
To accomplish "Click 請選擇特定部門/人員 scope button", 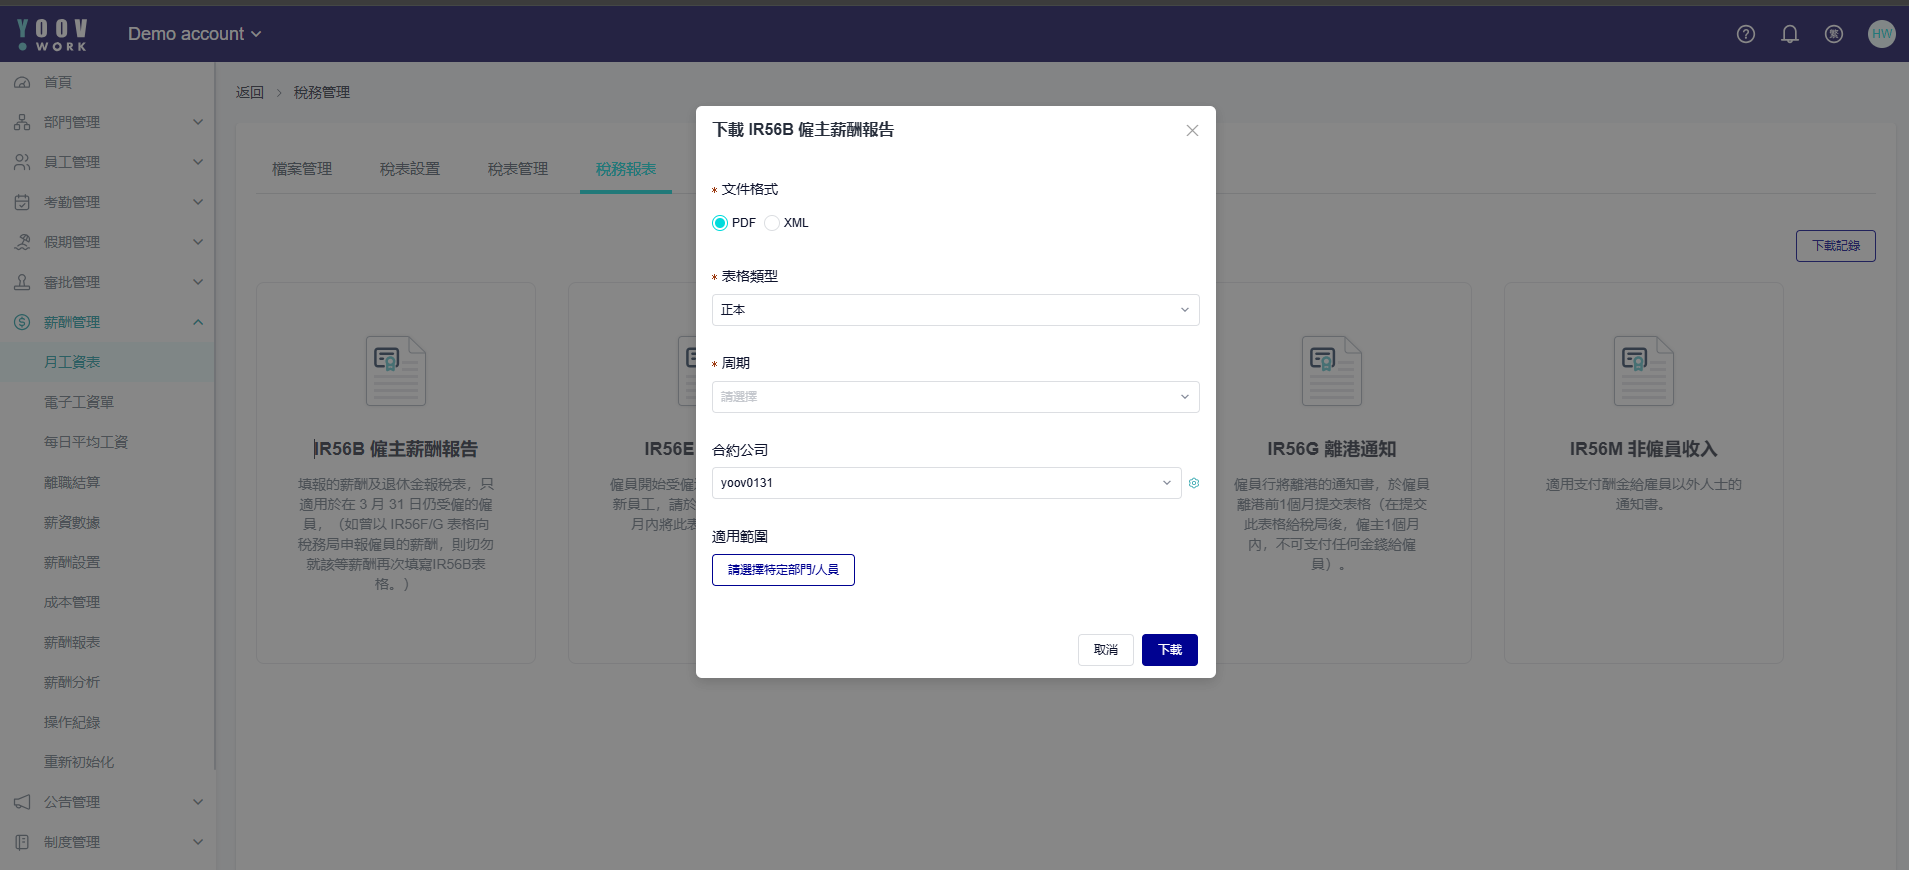I will 783,570.
